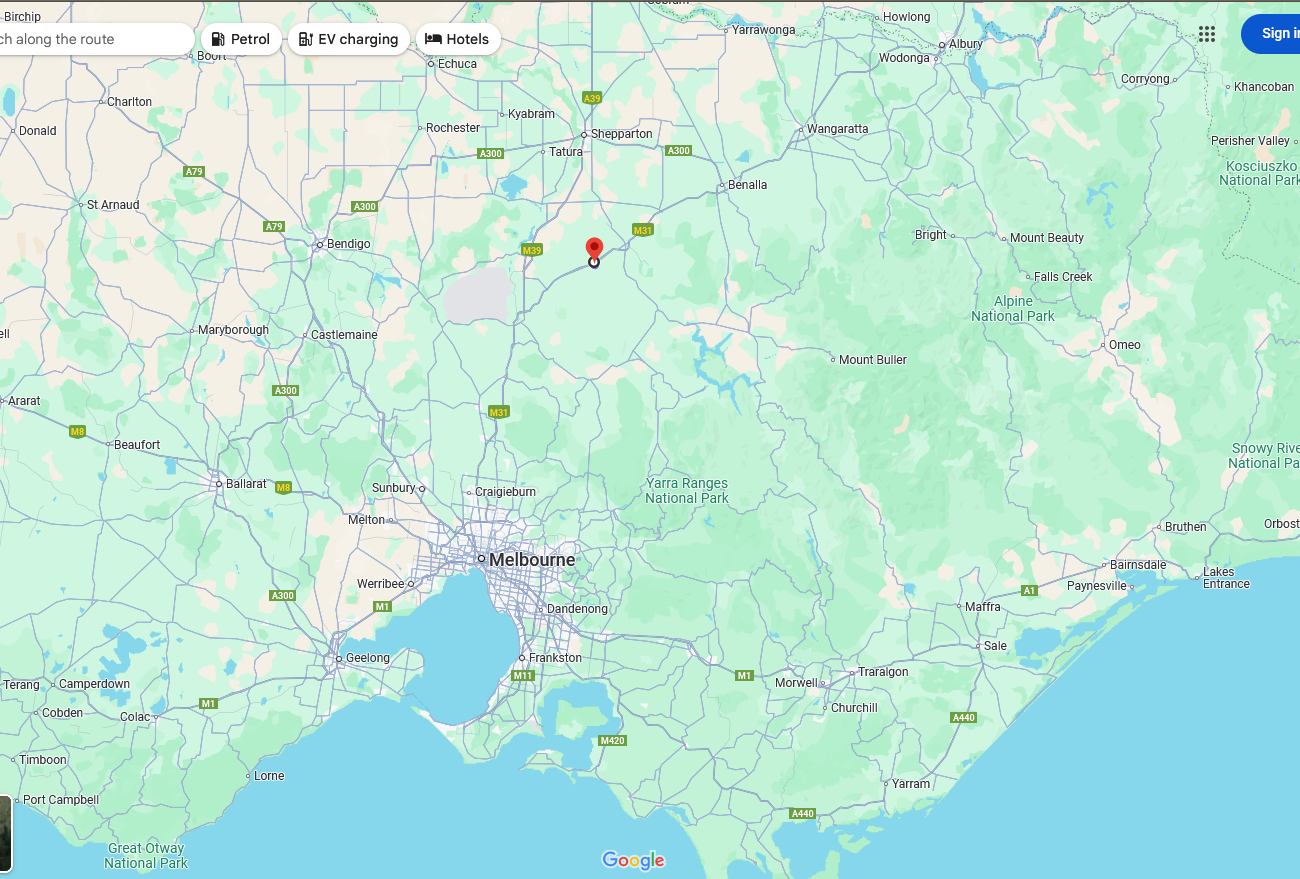This screenshot has height=879, width=1300.
Task: Click the Ballarat town label
Action: click(x=246, y=484)
